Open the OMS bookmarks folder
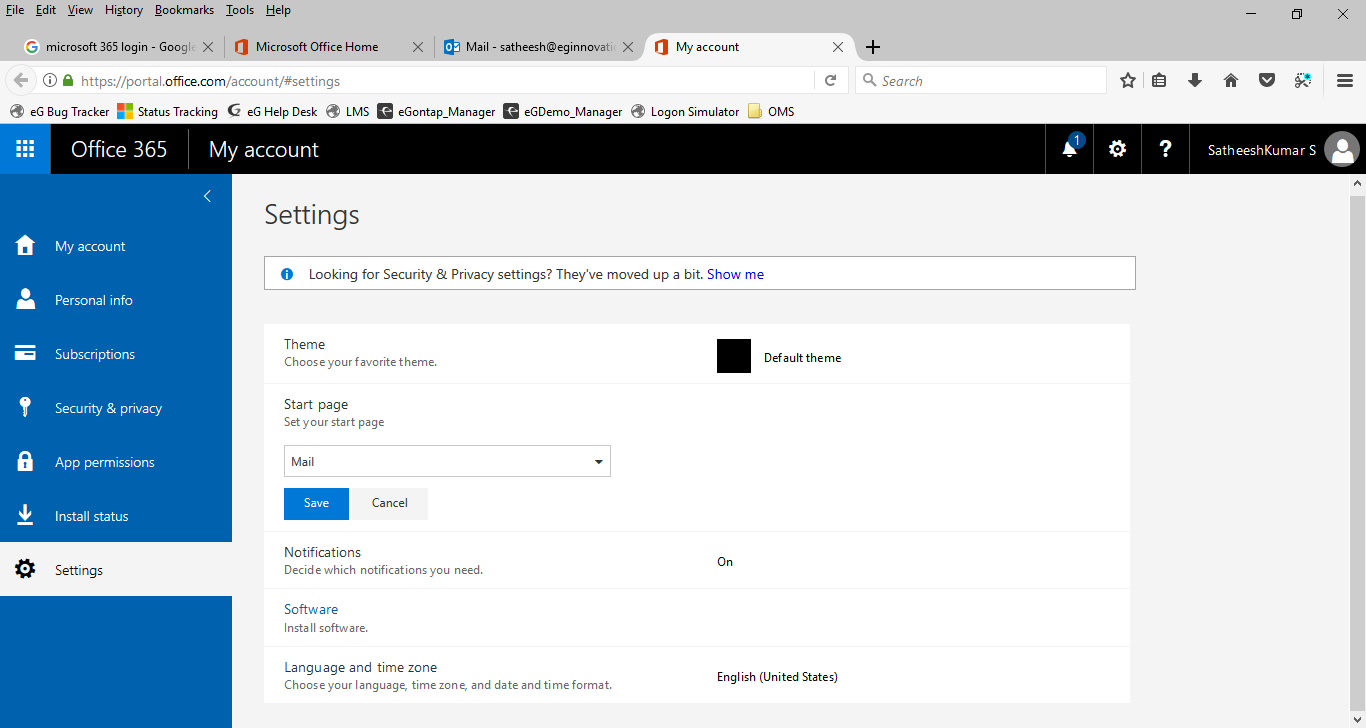The image size is (1366, 728). click(x=771, y=112)
